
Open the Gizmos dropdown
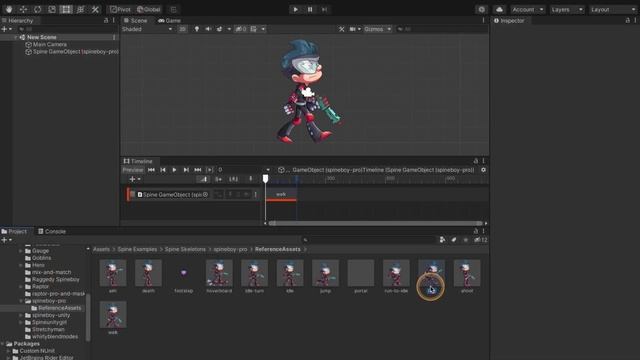(378, 29)
